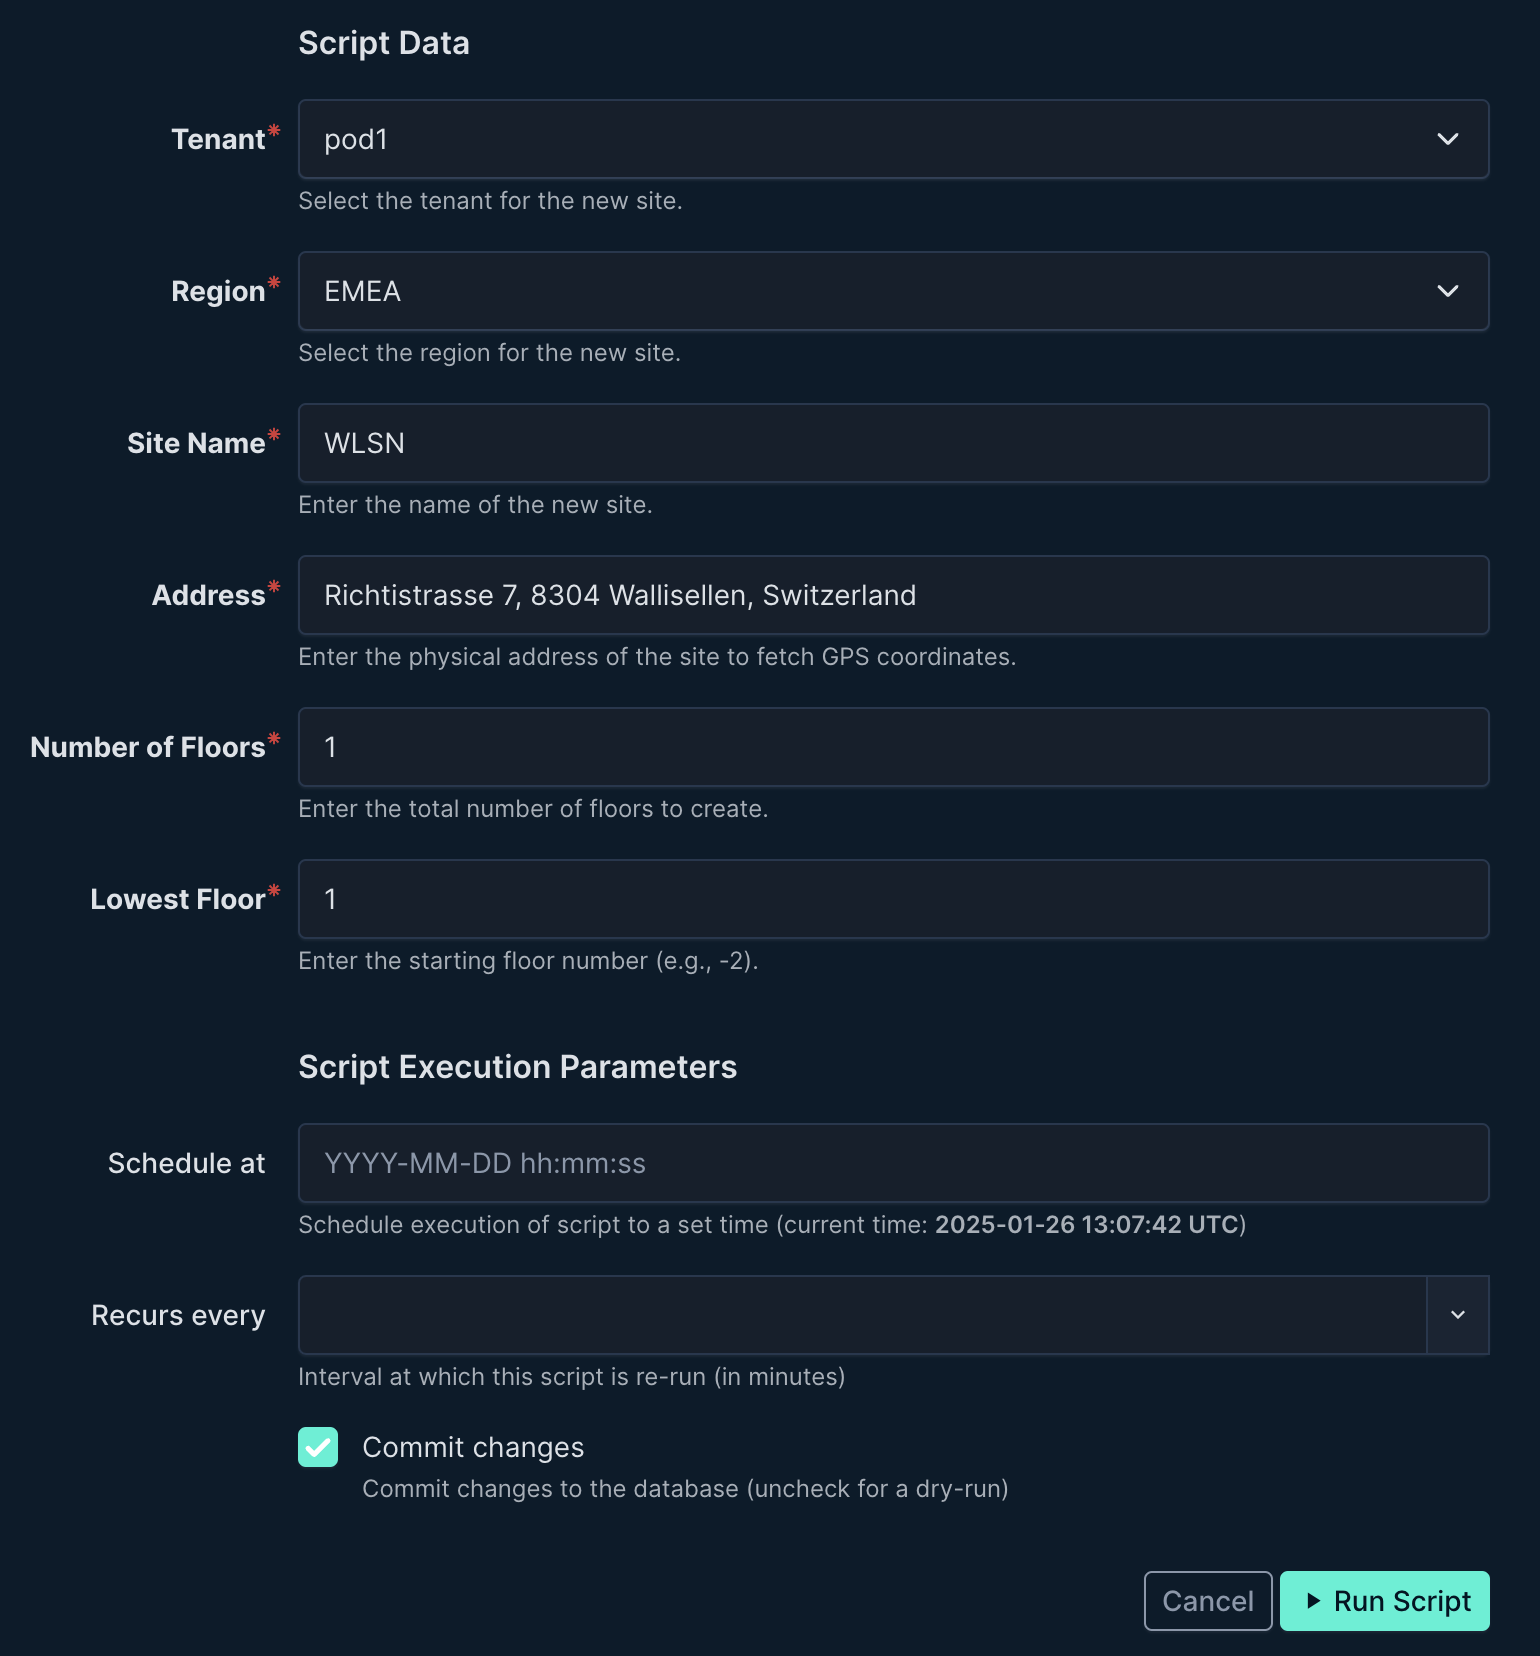Click the chevron icon in the Tenant field

click(1447, 139)
